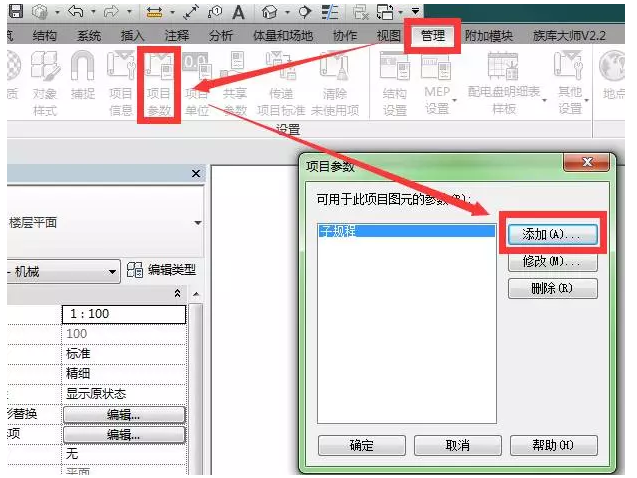Click 确定 in 项目参数 dialog
The height and width of the screenshot is (478, 637).
point(362,445)
